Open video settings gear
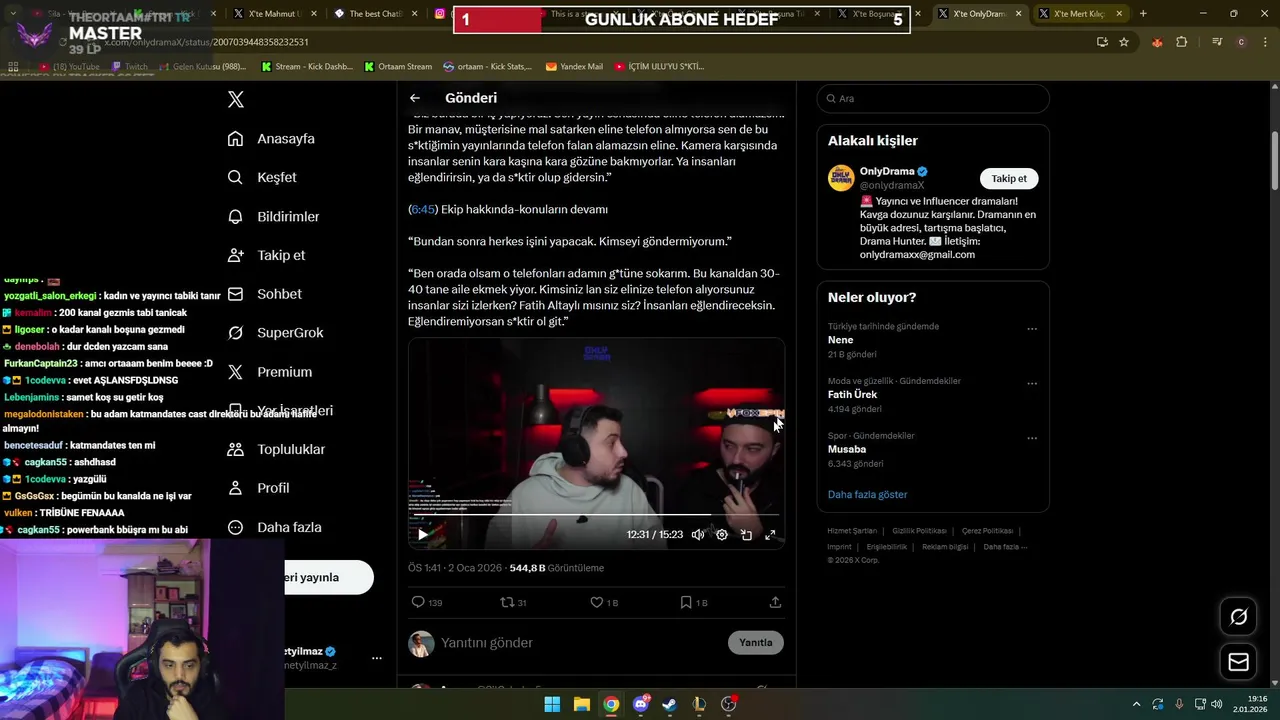The height and width of the screenshot is (720, 1280). [x=722, y=535]
